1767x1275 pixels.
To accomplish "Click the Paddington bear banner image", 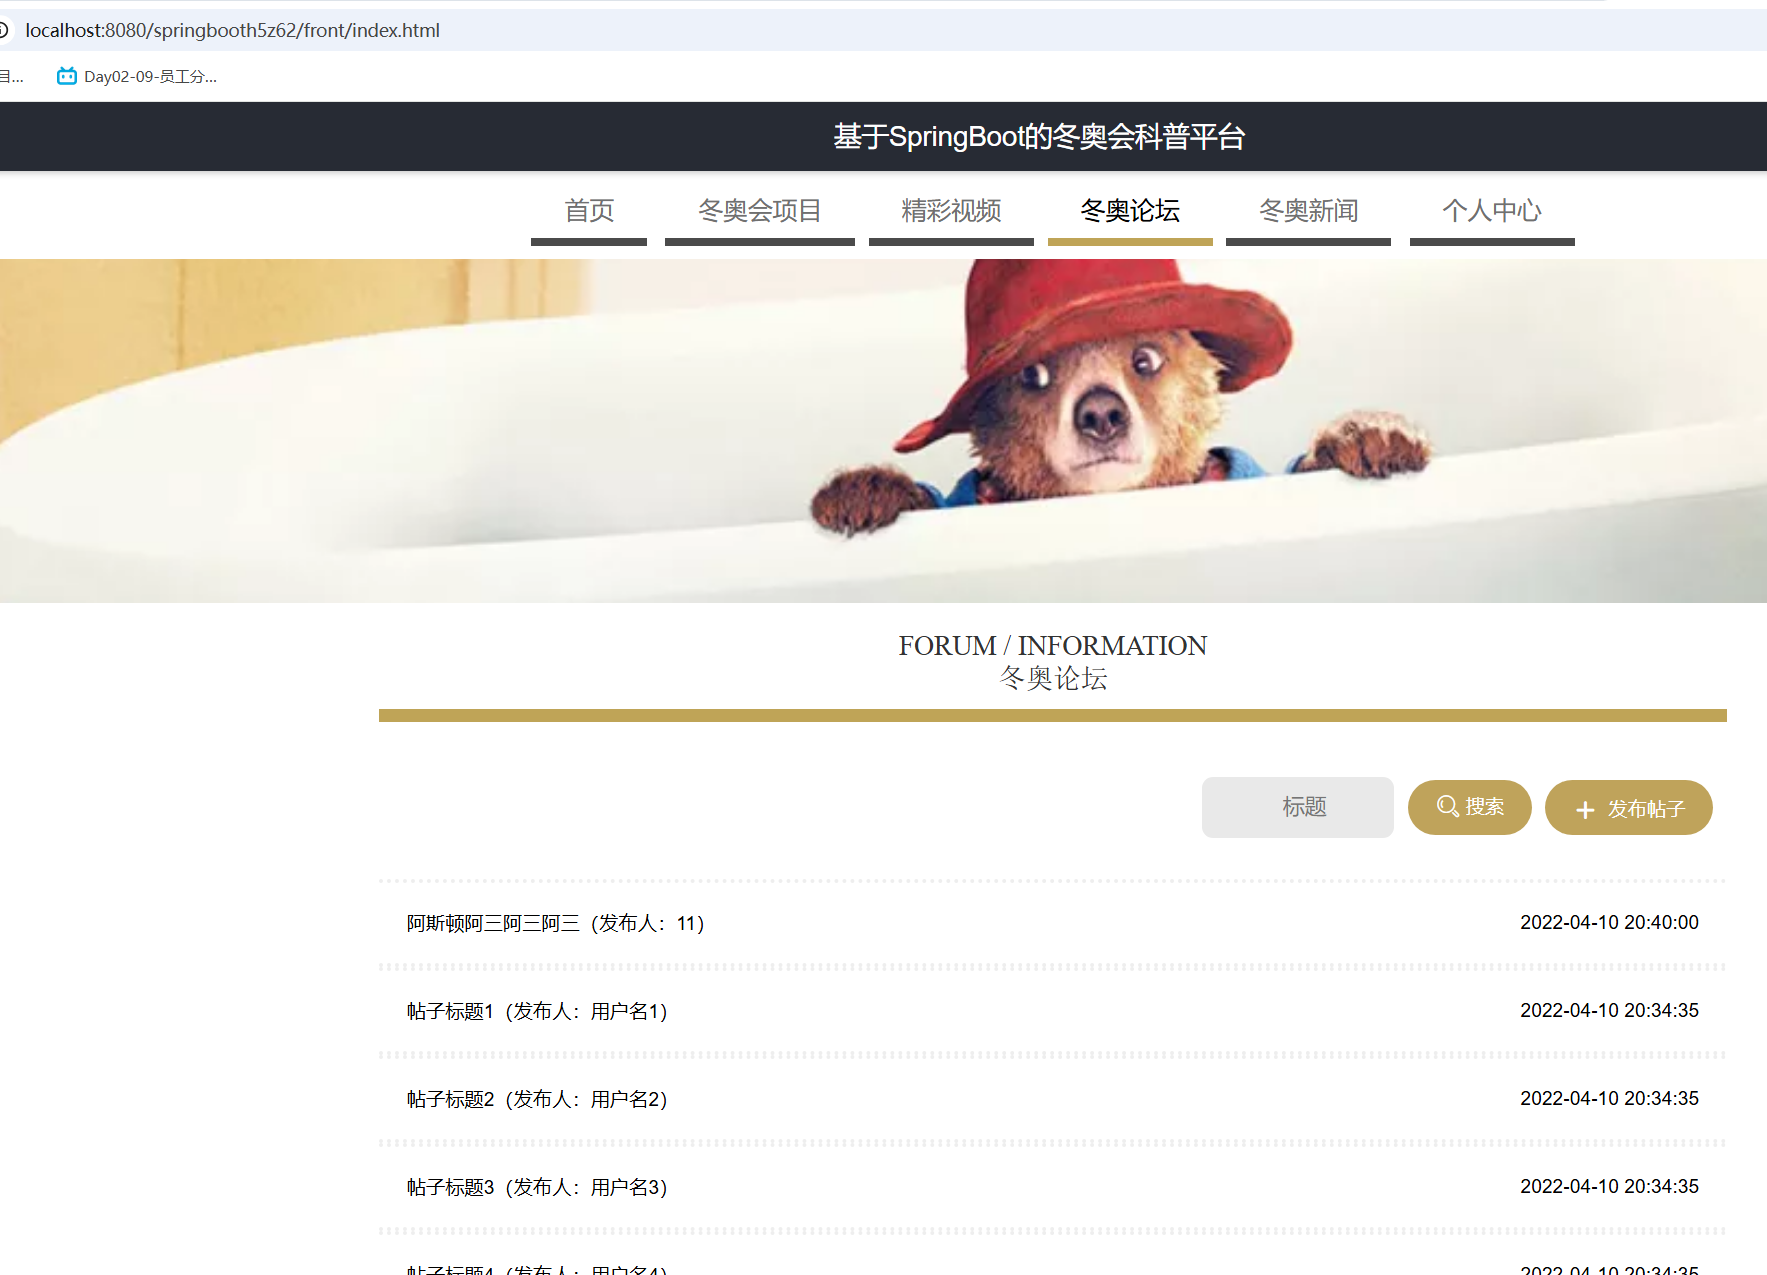I will 883,431.
